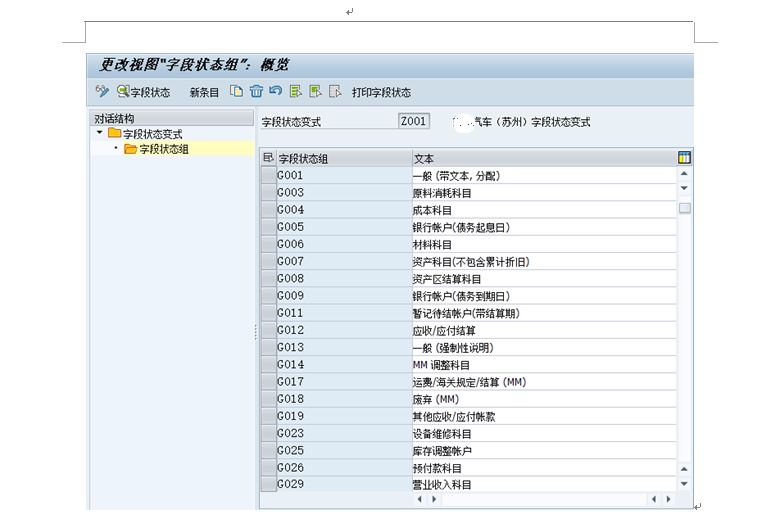The image size is (783, 516).
Task: Click text cell 其他应收/应付帐款
Action: tap(544, 417)
